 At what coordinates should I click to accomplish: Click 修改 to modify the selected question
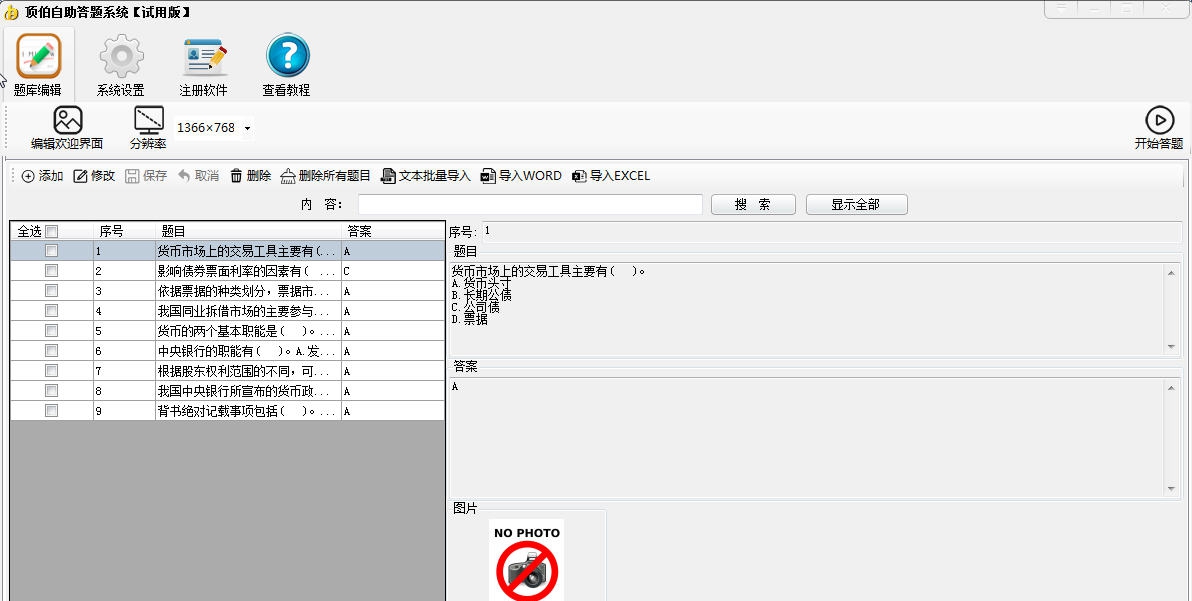[x=94, y=176]
